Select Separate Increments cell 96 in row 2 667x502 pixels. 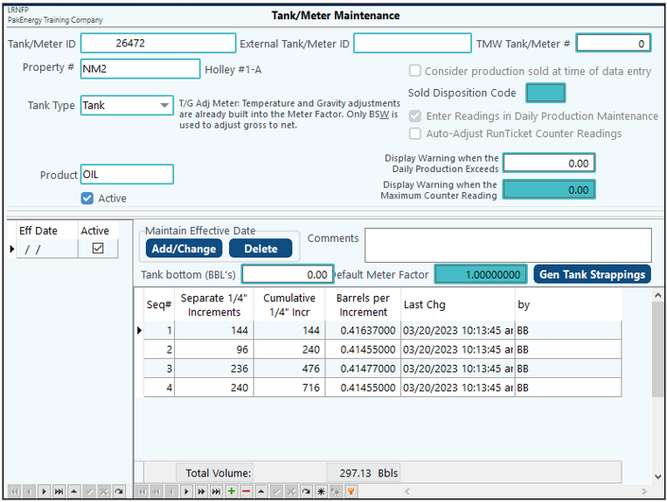[x=214, y=349]
